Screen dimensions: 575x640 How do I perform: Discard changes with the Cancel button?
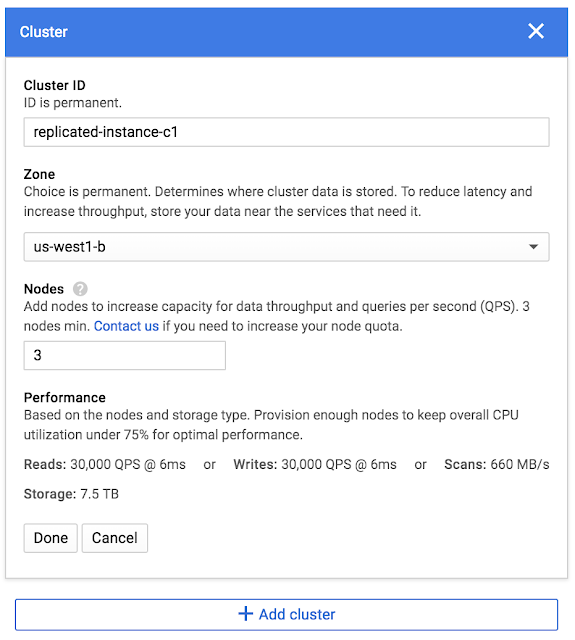click(115, 538)
